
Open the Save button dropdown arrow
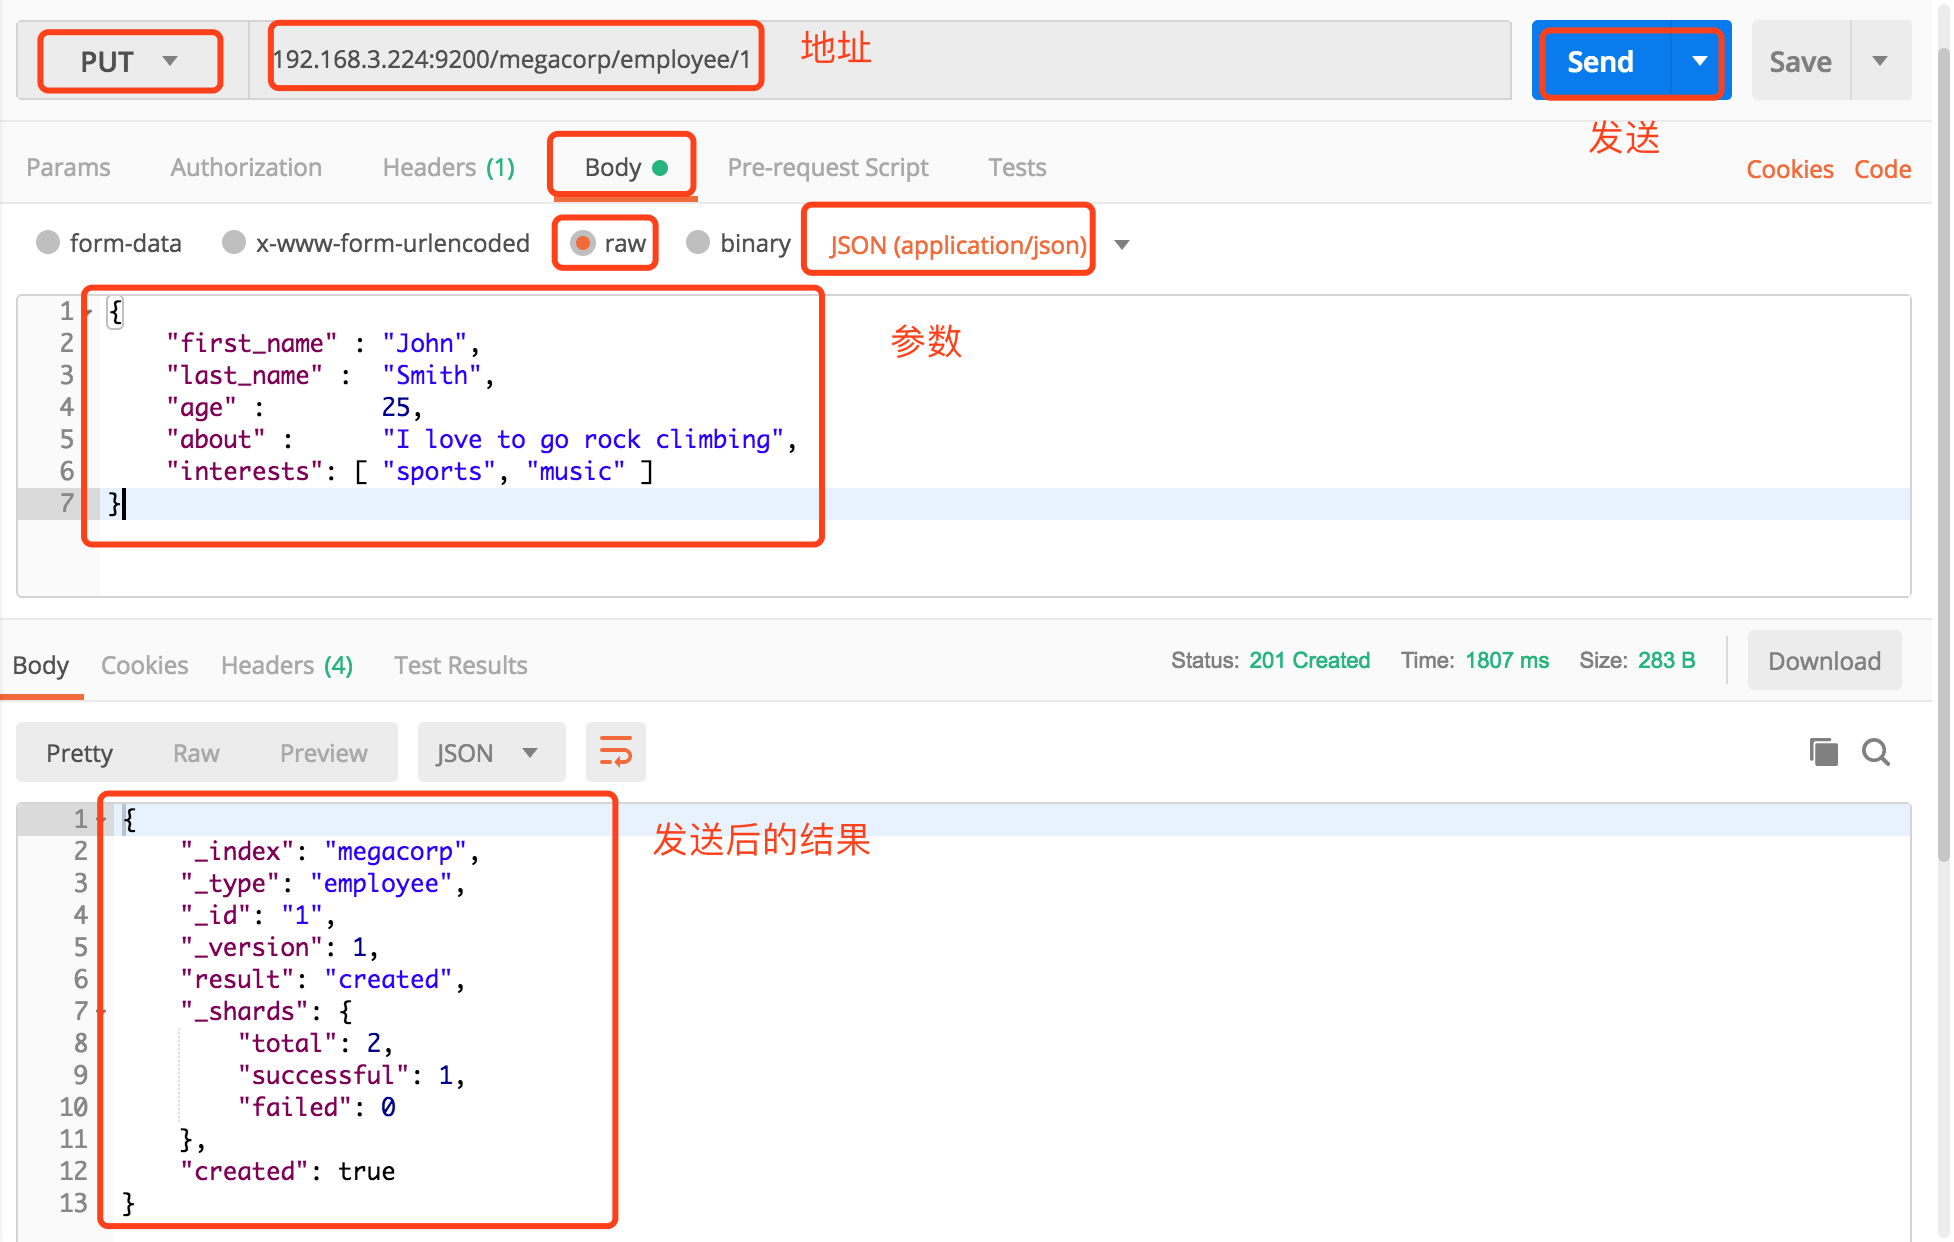pos(1879,61)
